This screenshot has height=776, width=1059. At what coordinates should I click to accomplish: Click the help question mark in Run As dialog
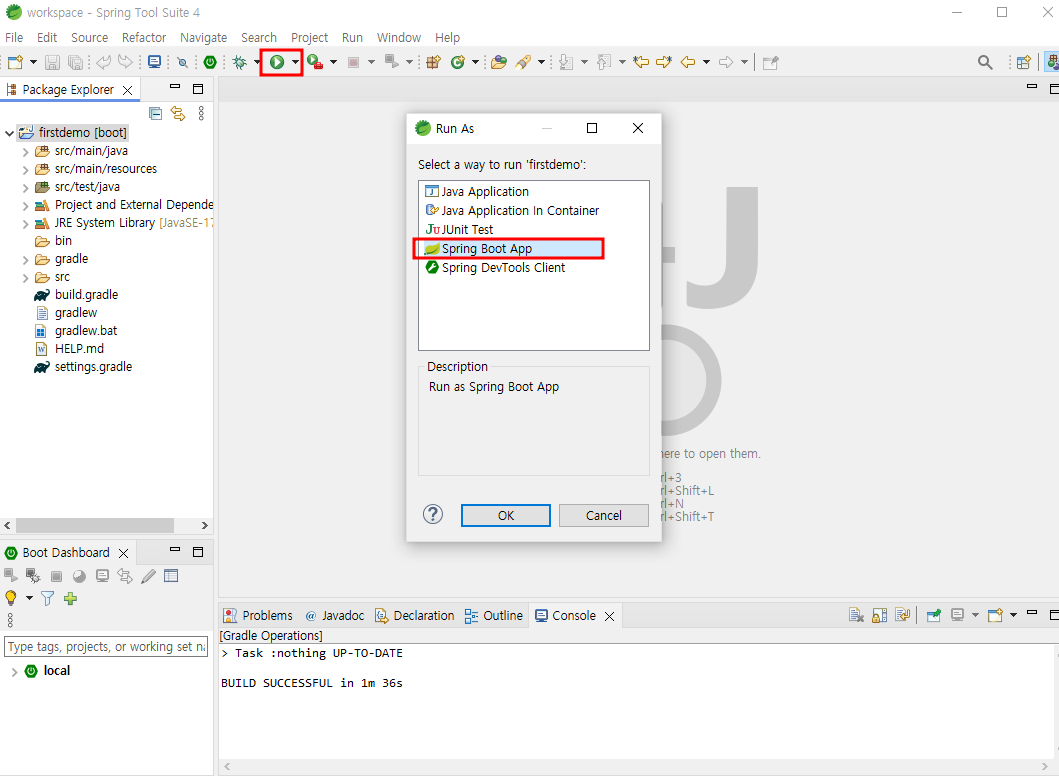click(433, 515)
